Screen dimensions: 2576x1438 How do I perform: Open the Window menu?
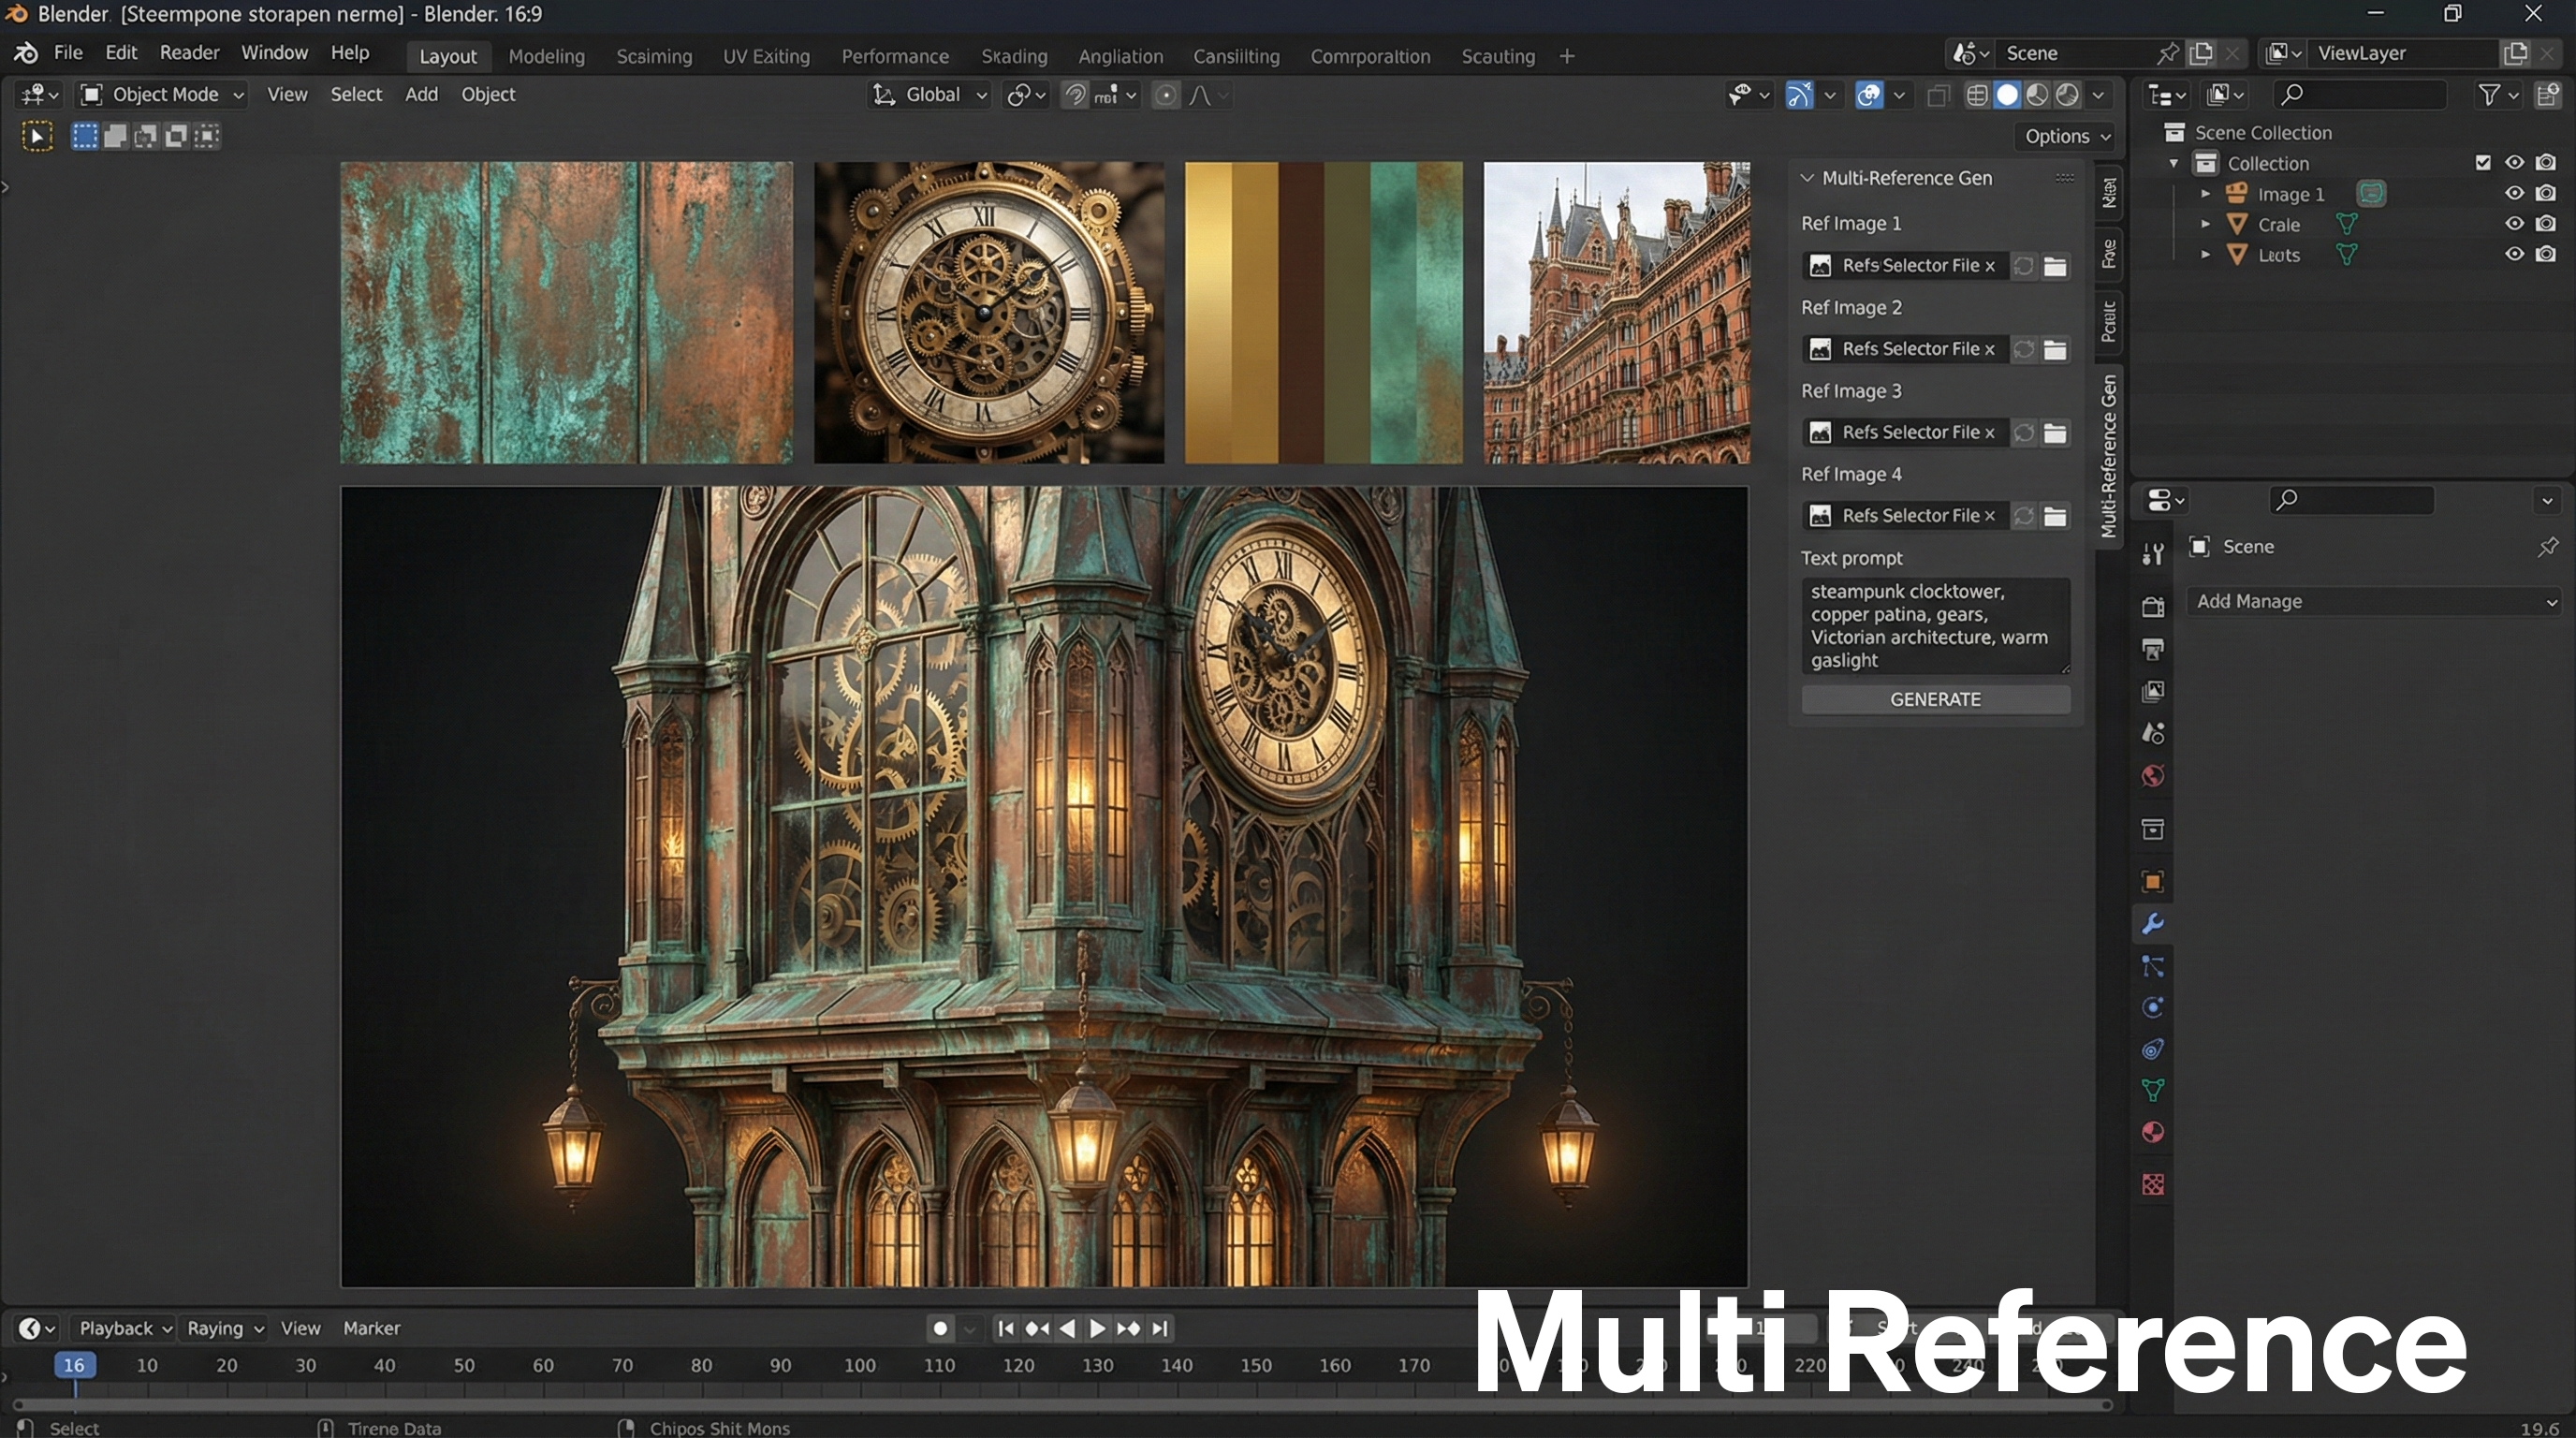tap(274, 53)
